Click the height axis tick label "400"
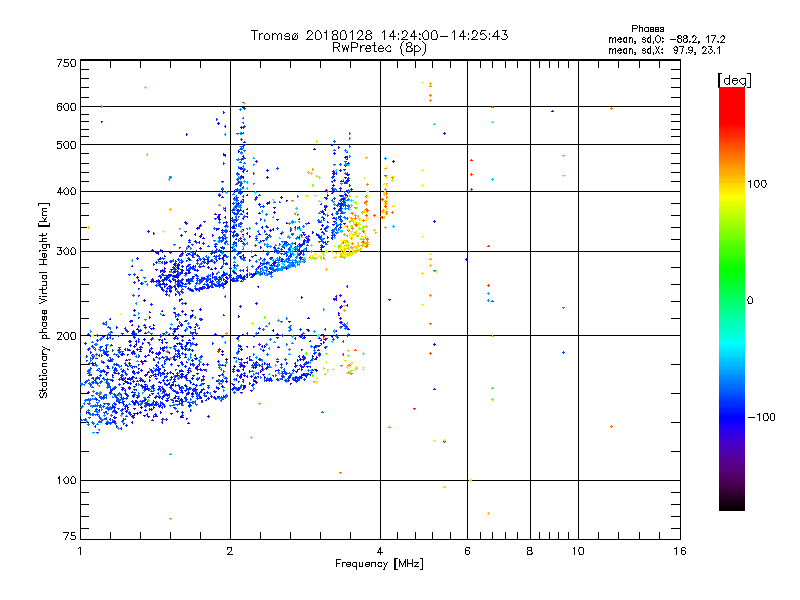800x600 pixels. click(x=66, y=192)
